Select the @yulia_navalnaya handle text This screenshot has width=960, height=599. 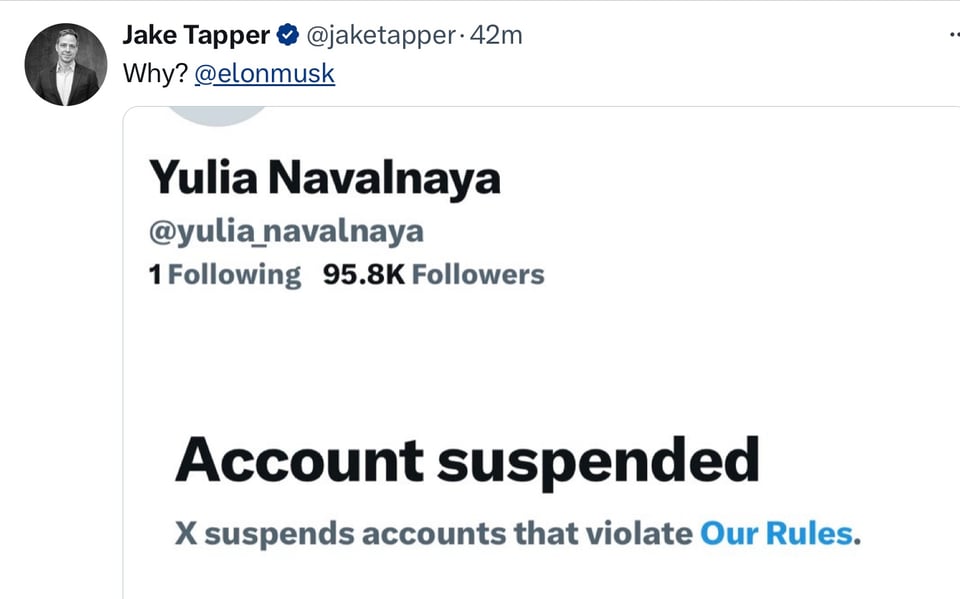(x=286, y=232)
